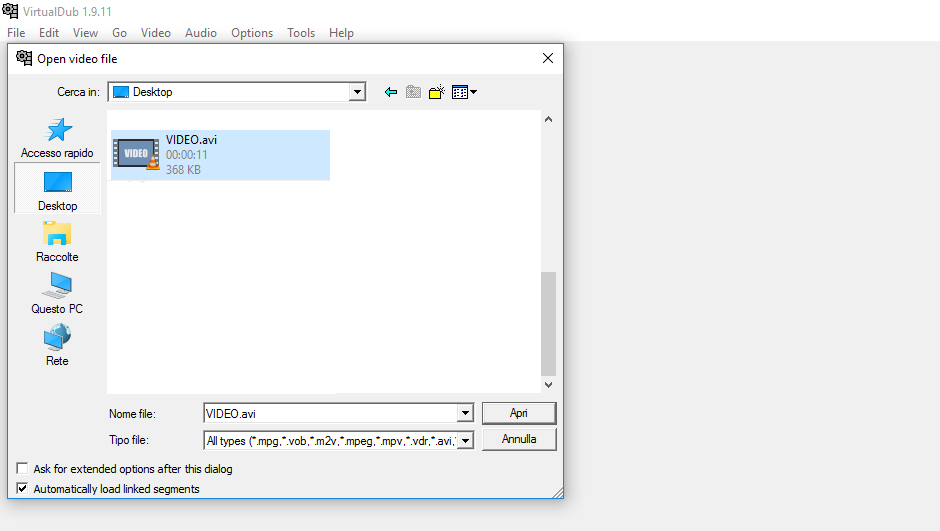
Task: Open the Audio menu
Action: 201,32
